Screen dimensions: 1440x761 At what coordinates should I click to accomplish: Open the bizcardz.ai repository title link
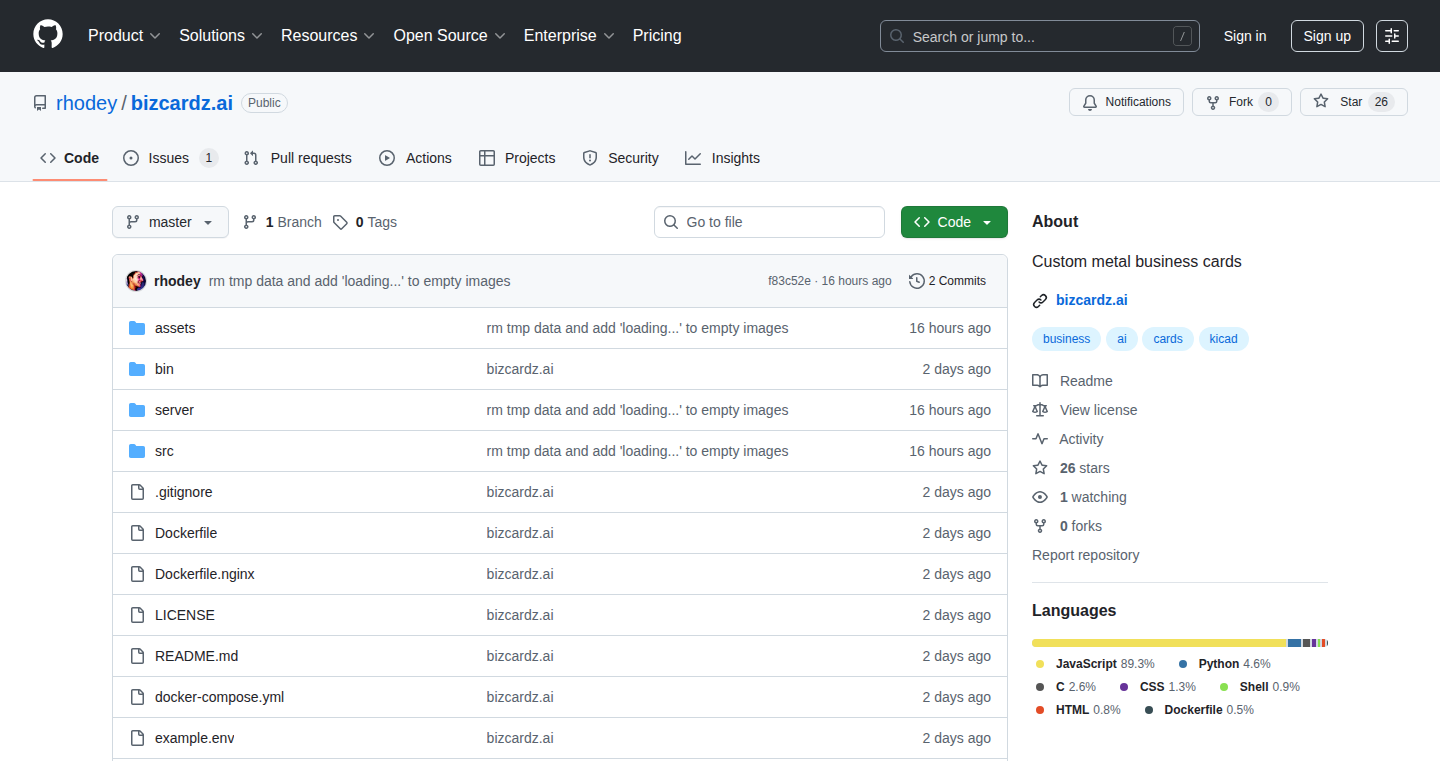point(182,103)
